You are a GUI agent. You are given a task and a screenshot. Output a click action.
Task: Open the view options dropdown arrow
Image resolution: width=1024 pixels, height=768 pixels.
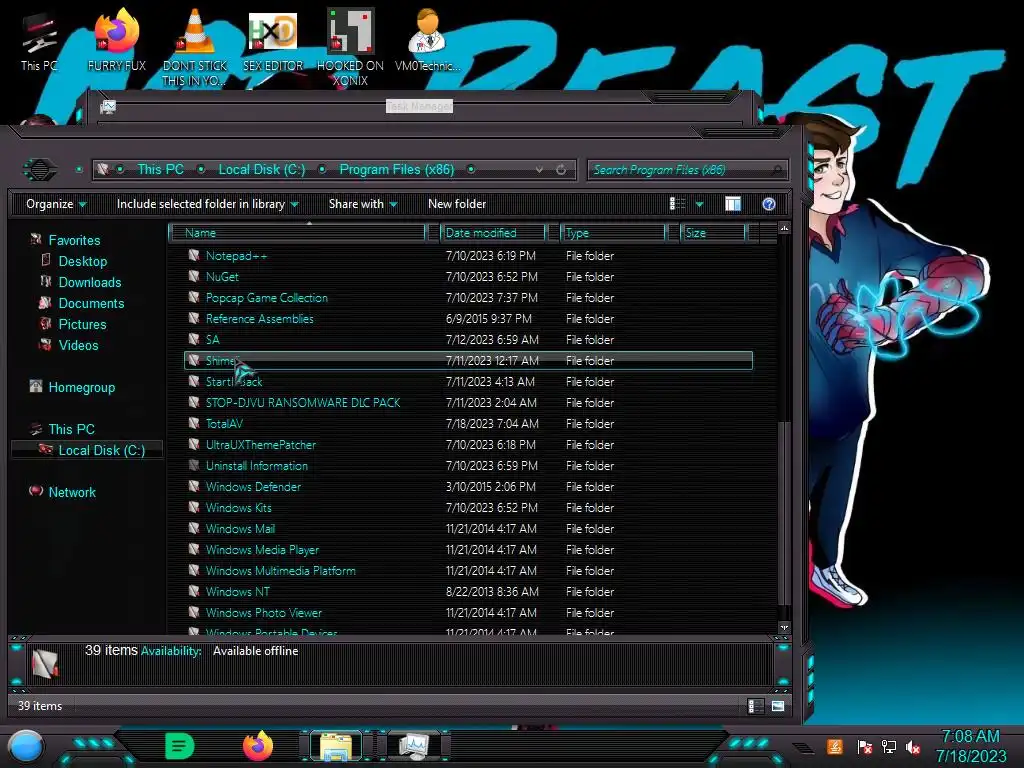699,204
